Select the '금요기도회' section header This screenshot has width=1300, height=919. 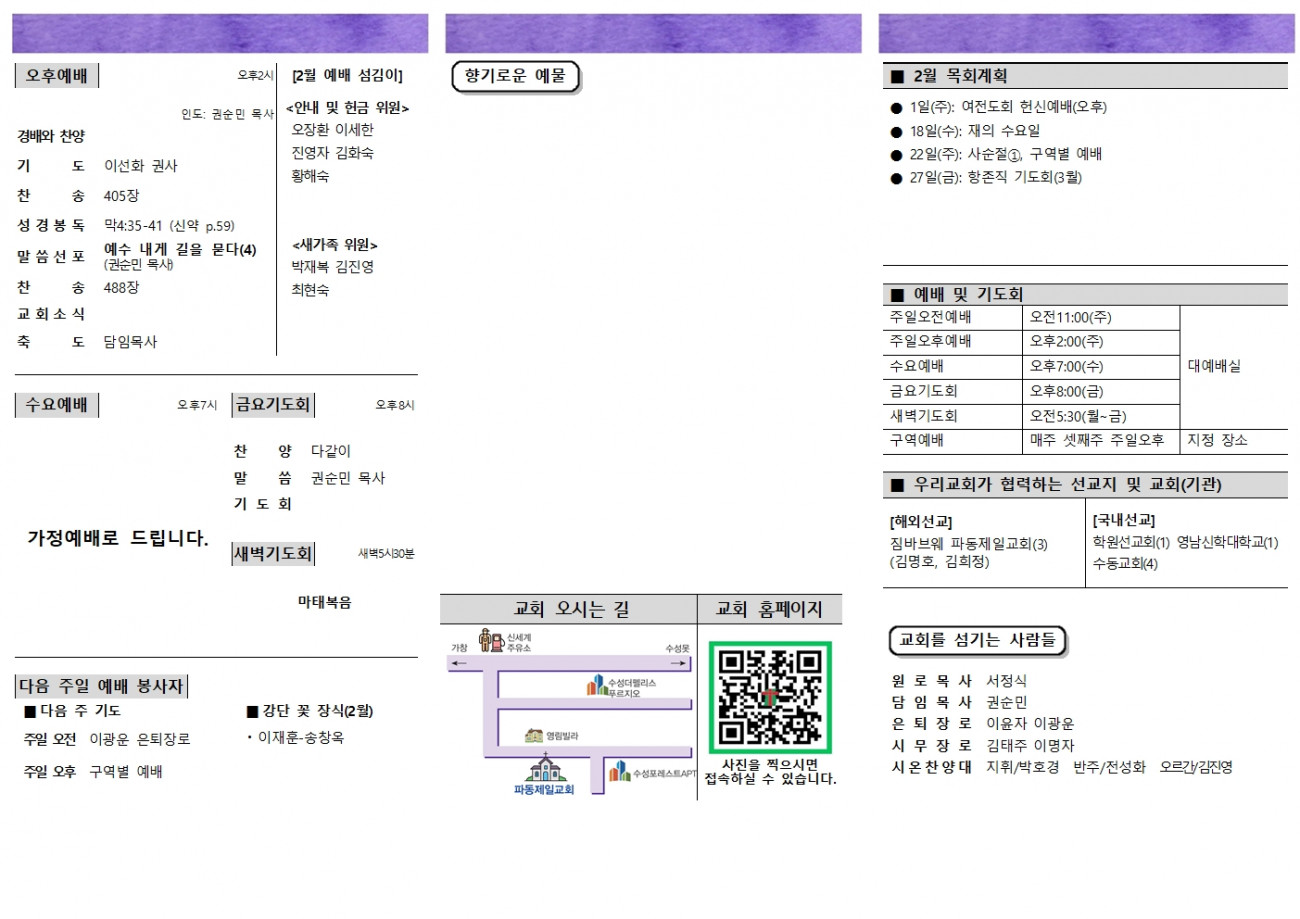coord(273,405)
